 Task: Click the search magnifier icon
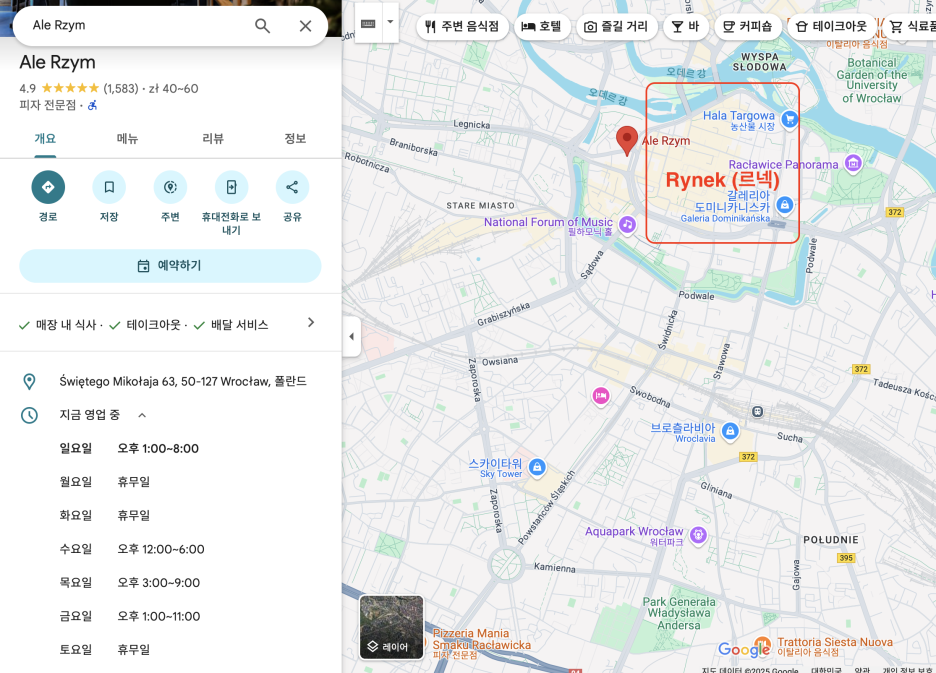click(x=263, y=26)
